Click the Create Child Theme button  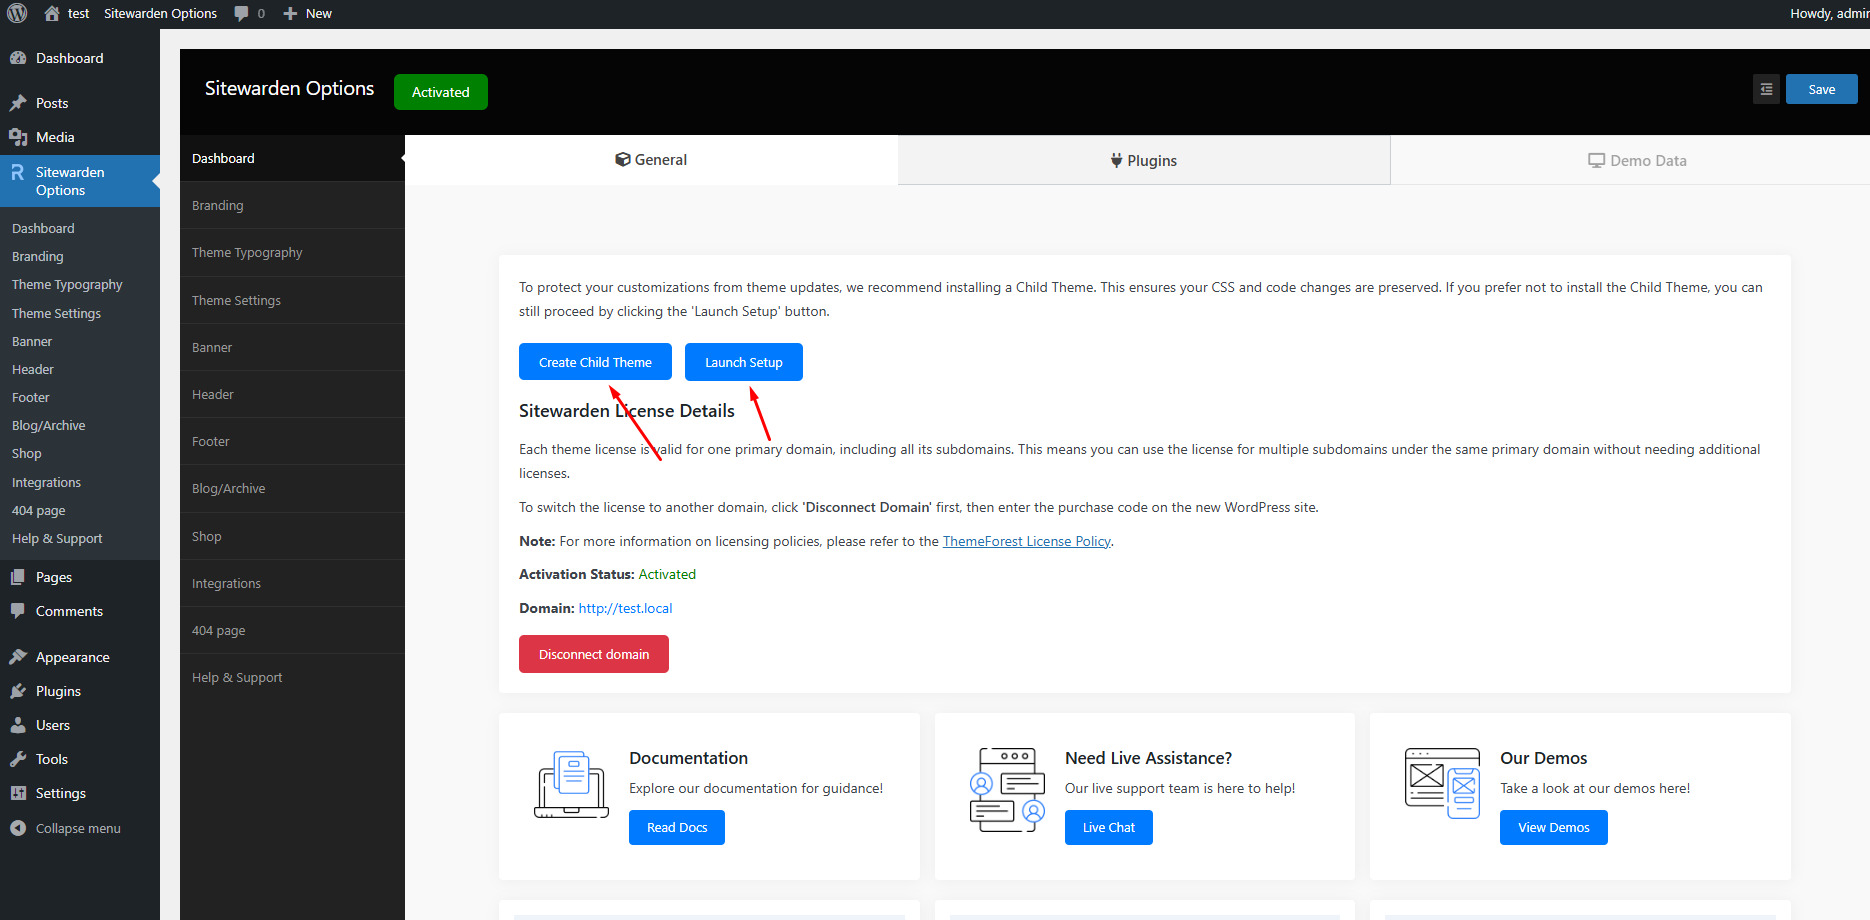tap(595, 362)
